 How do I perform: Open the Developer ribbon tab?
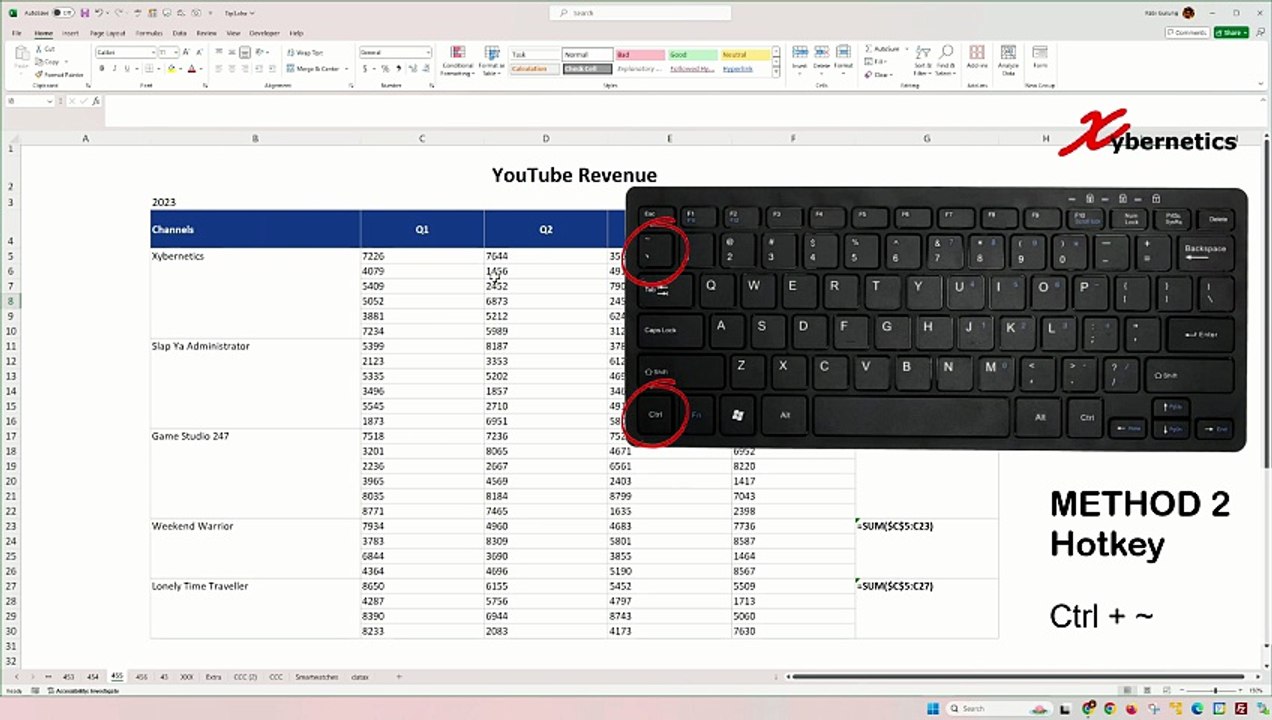(264, 33)
